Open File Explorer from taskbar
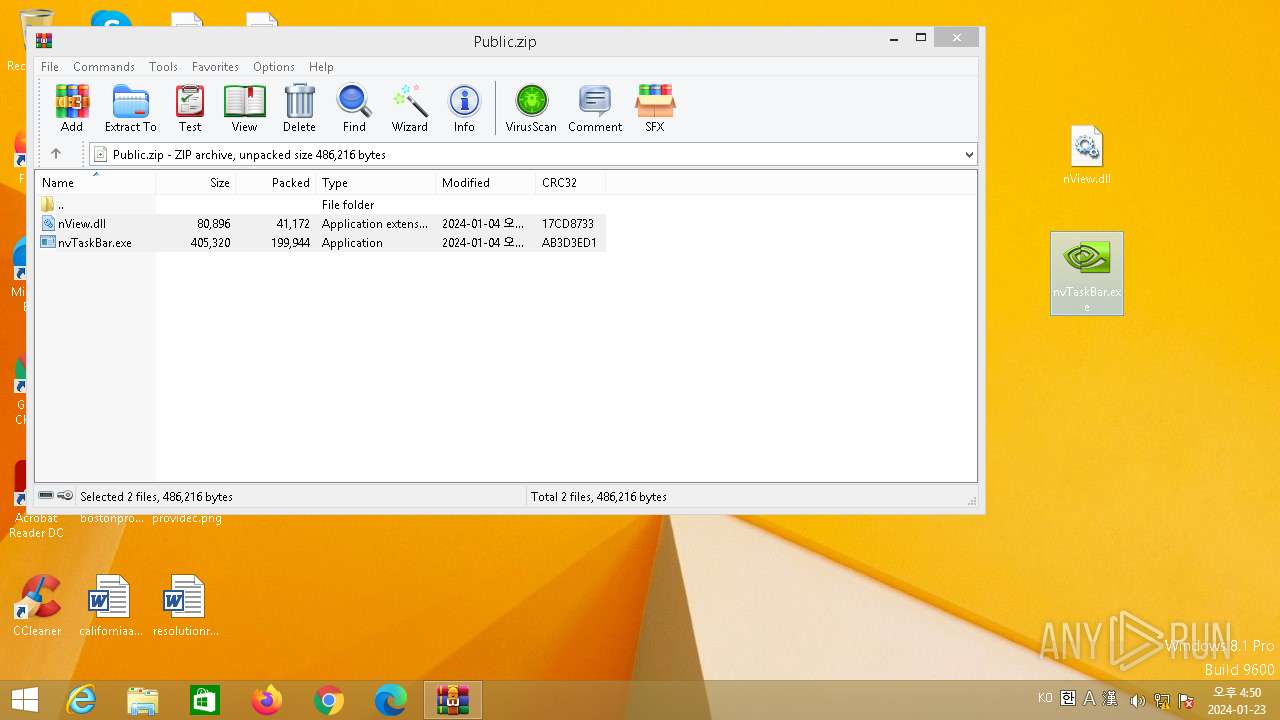Viewport: 1280px width, 720px height. click(143, 700)
